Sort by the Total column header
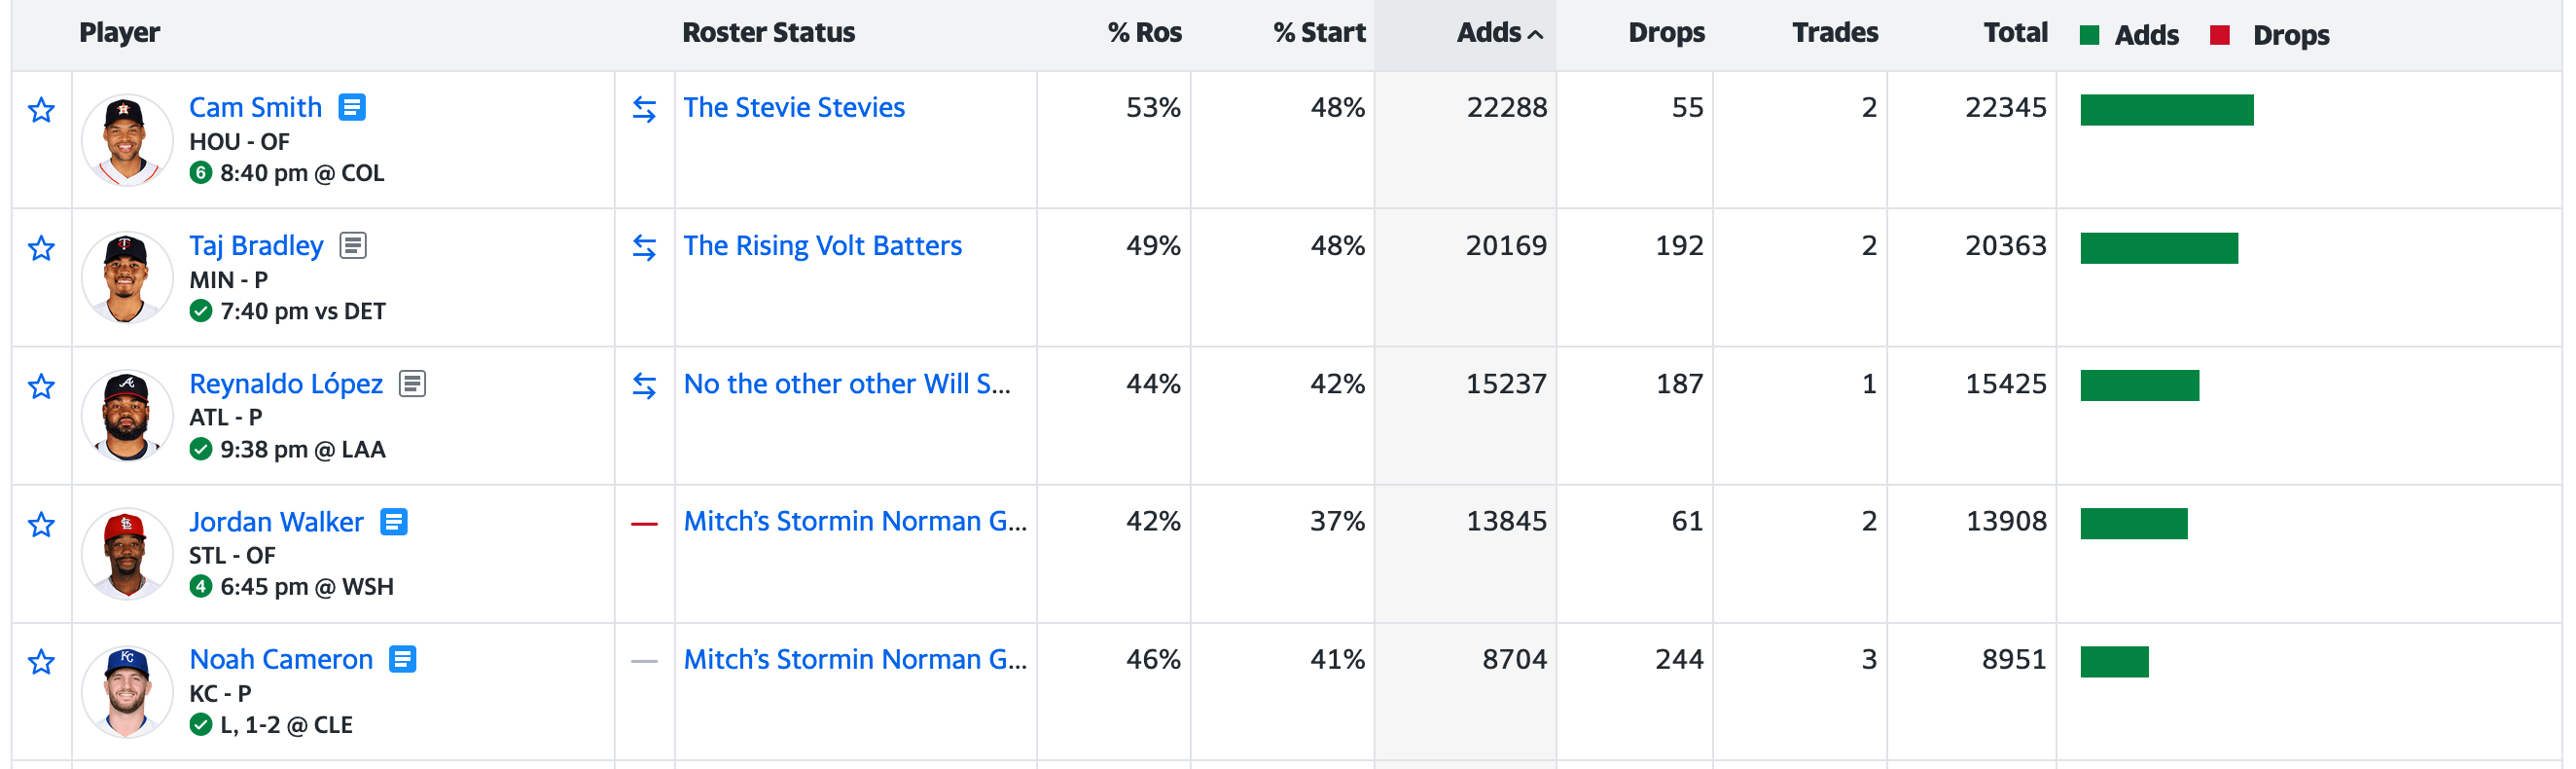The height and width of the screenshot is (769, 2576). 2015,33
